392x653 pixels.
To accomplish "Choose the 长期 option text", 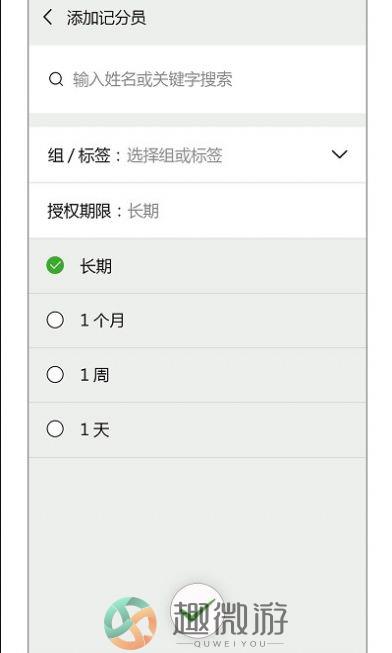I will pyautogui.click(x=96, y=266).
